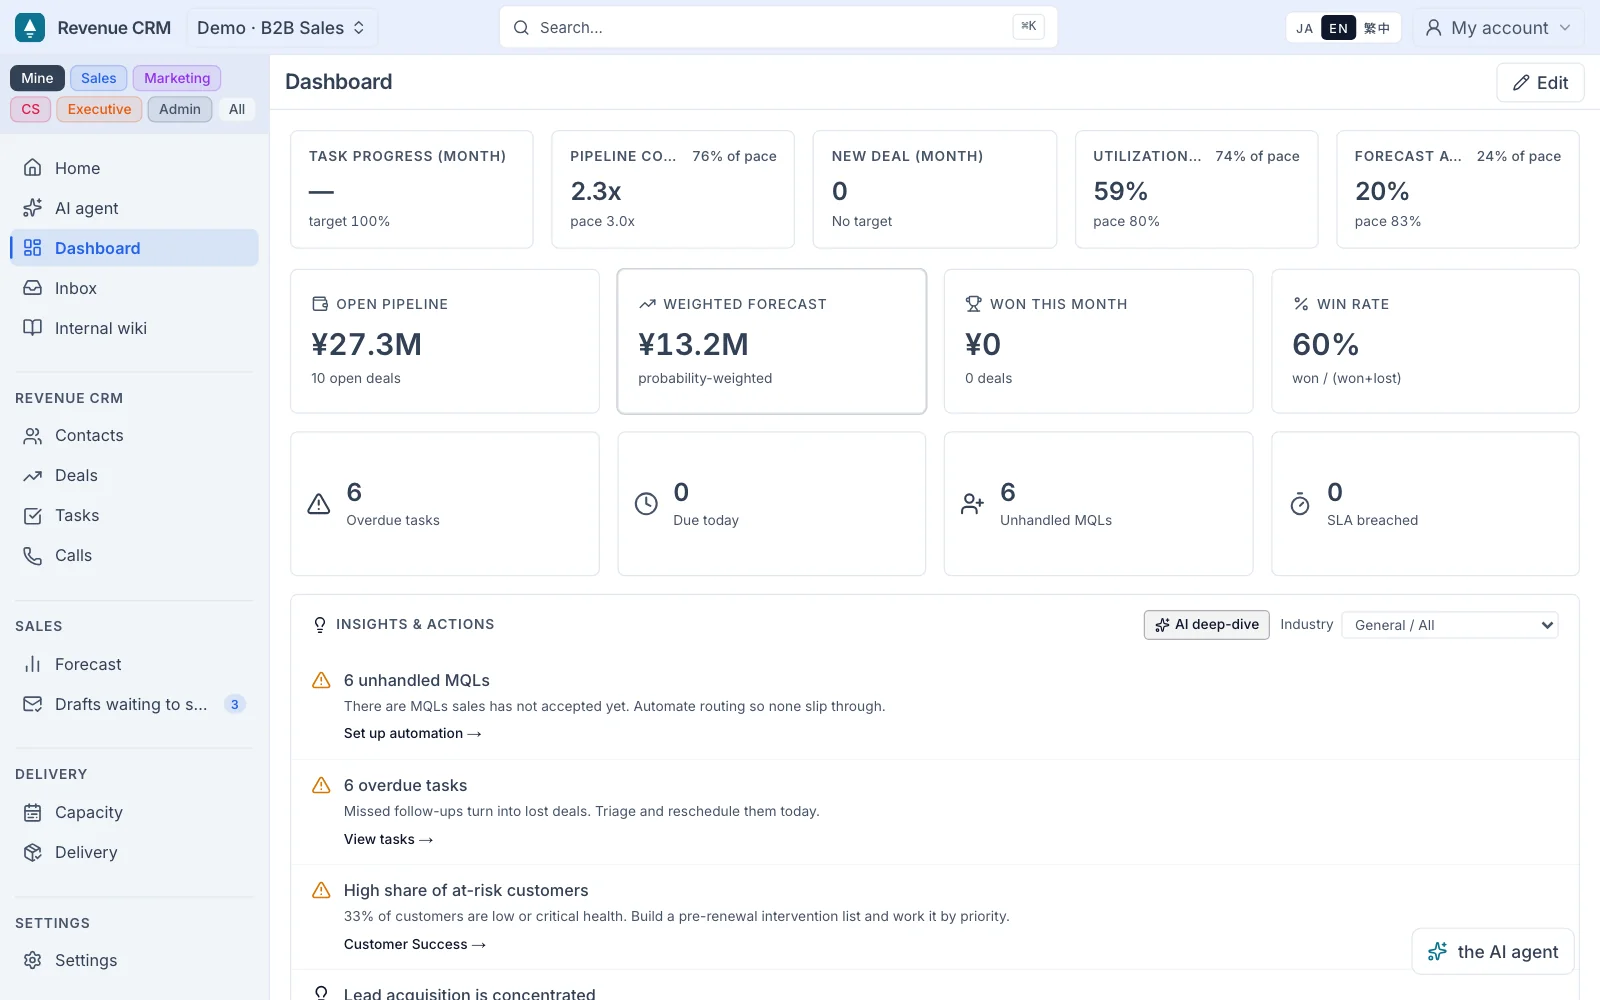The image size is (1600, 1000).
Task: Go to Contacts in sidebar
Action: coord(134,435)
